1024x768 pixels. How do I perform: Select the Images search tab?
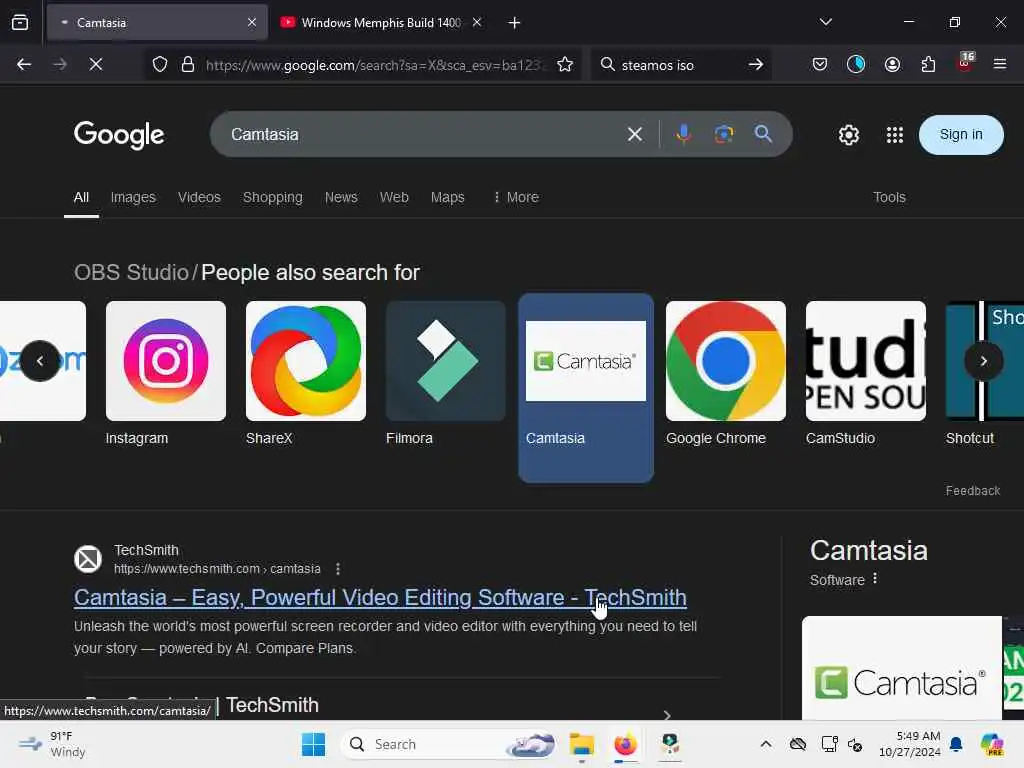coord(133,197)
